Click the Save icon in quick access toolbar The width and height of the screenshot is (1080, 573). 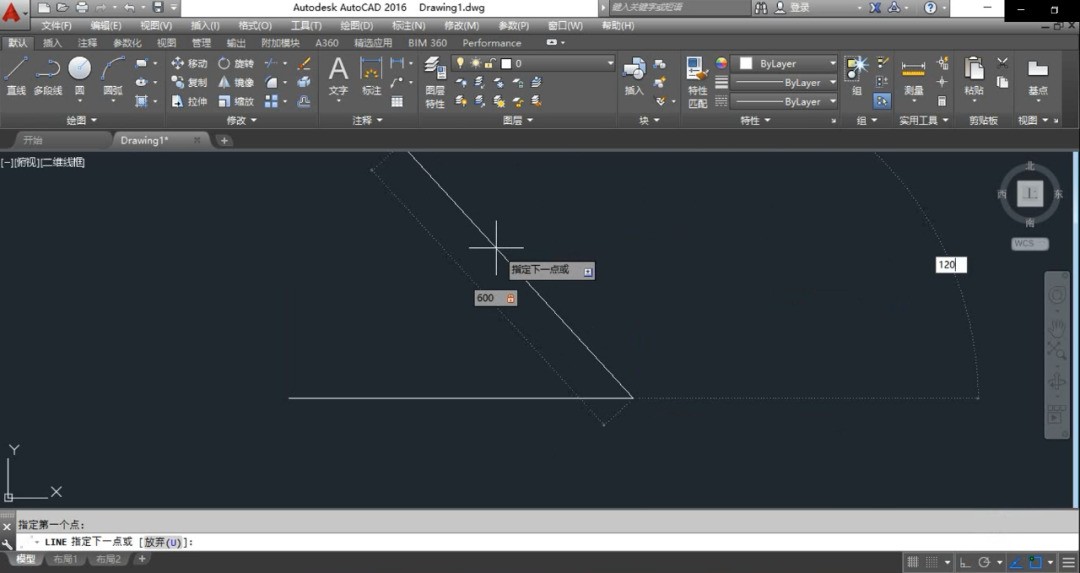[x=158, y=8]
